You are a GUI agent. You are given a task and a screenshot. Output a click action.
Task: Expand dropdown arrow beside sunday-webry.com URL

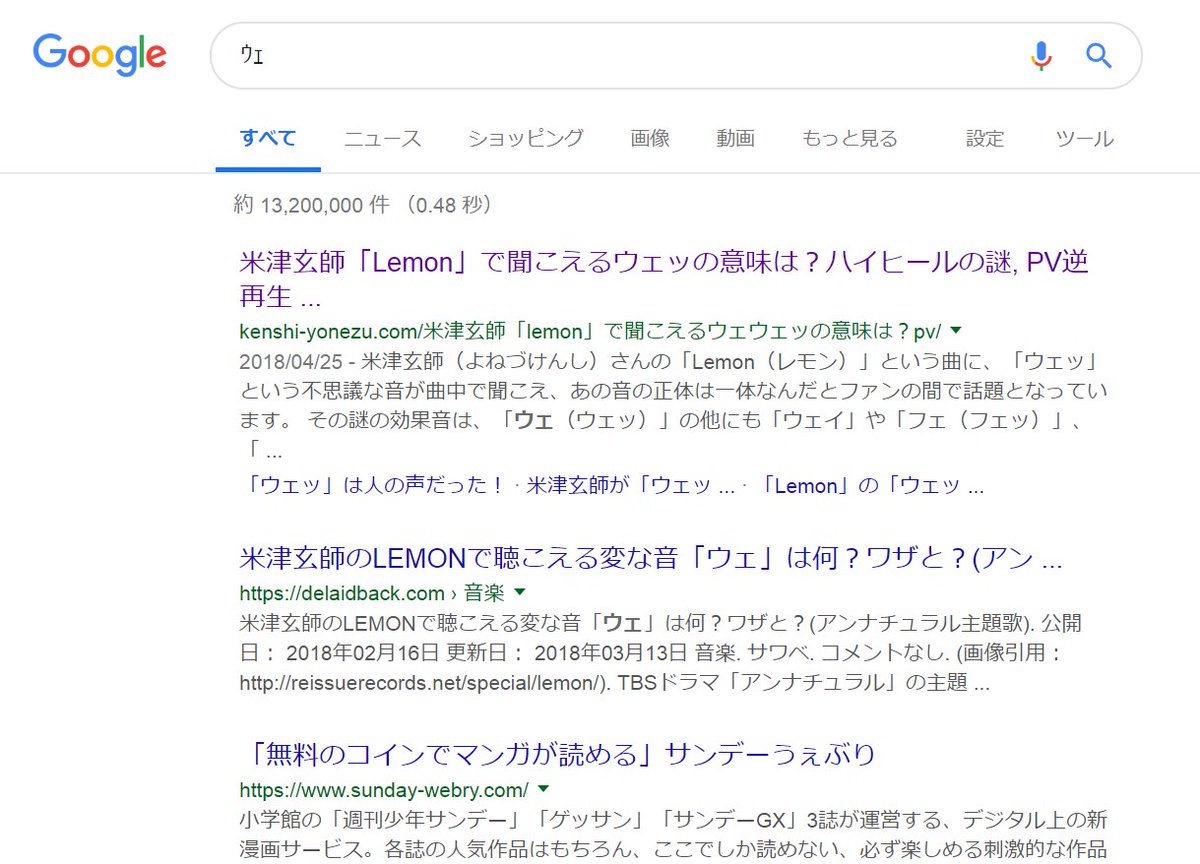(x=543, y=787)
